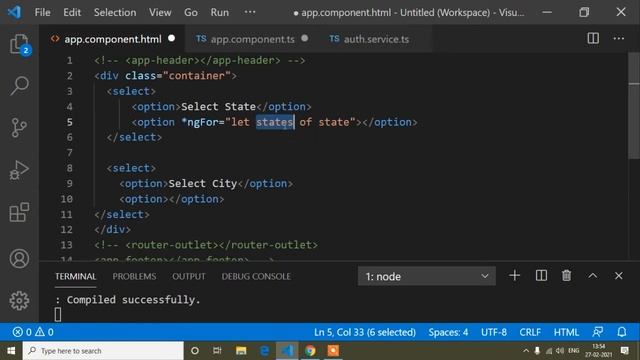
Task: Open editor More Actions ellipsis
Action: [619, 38]
